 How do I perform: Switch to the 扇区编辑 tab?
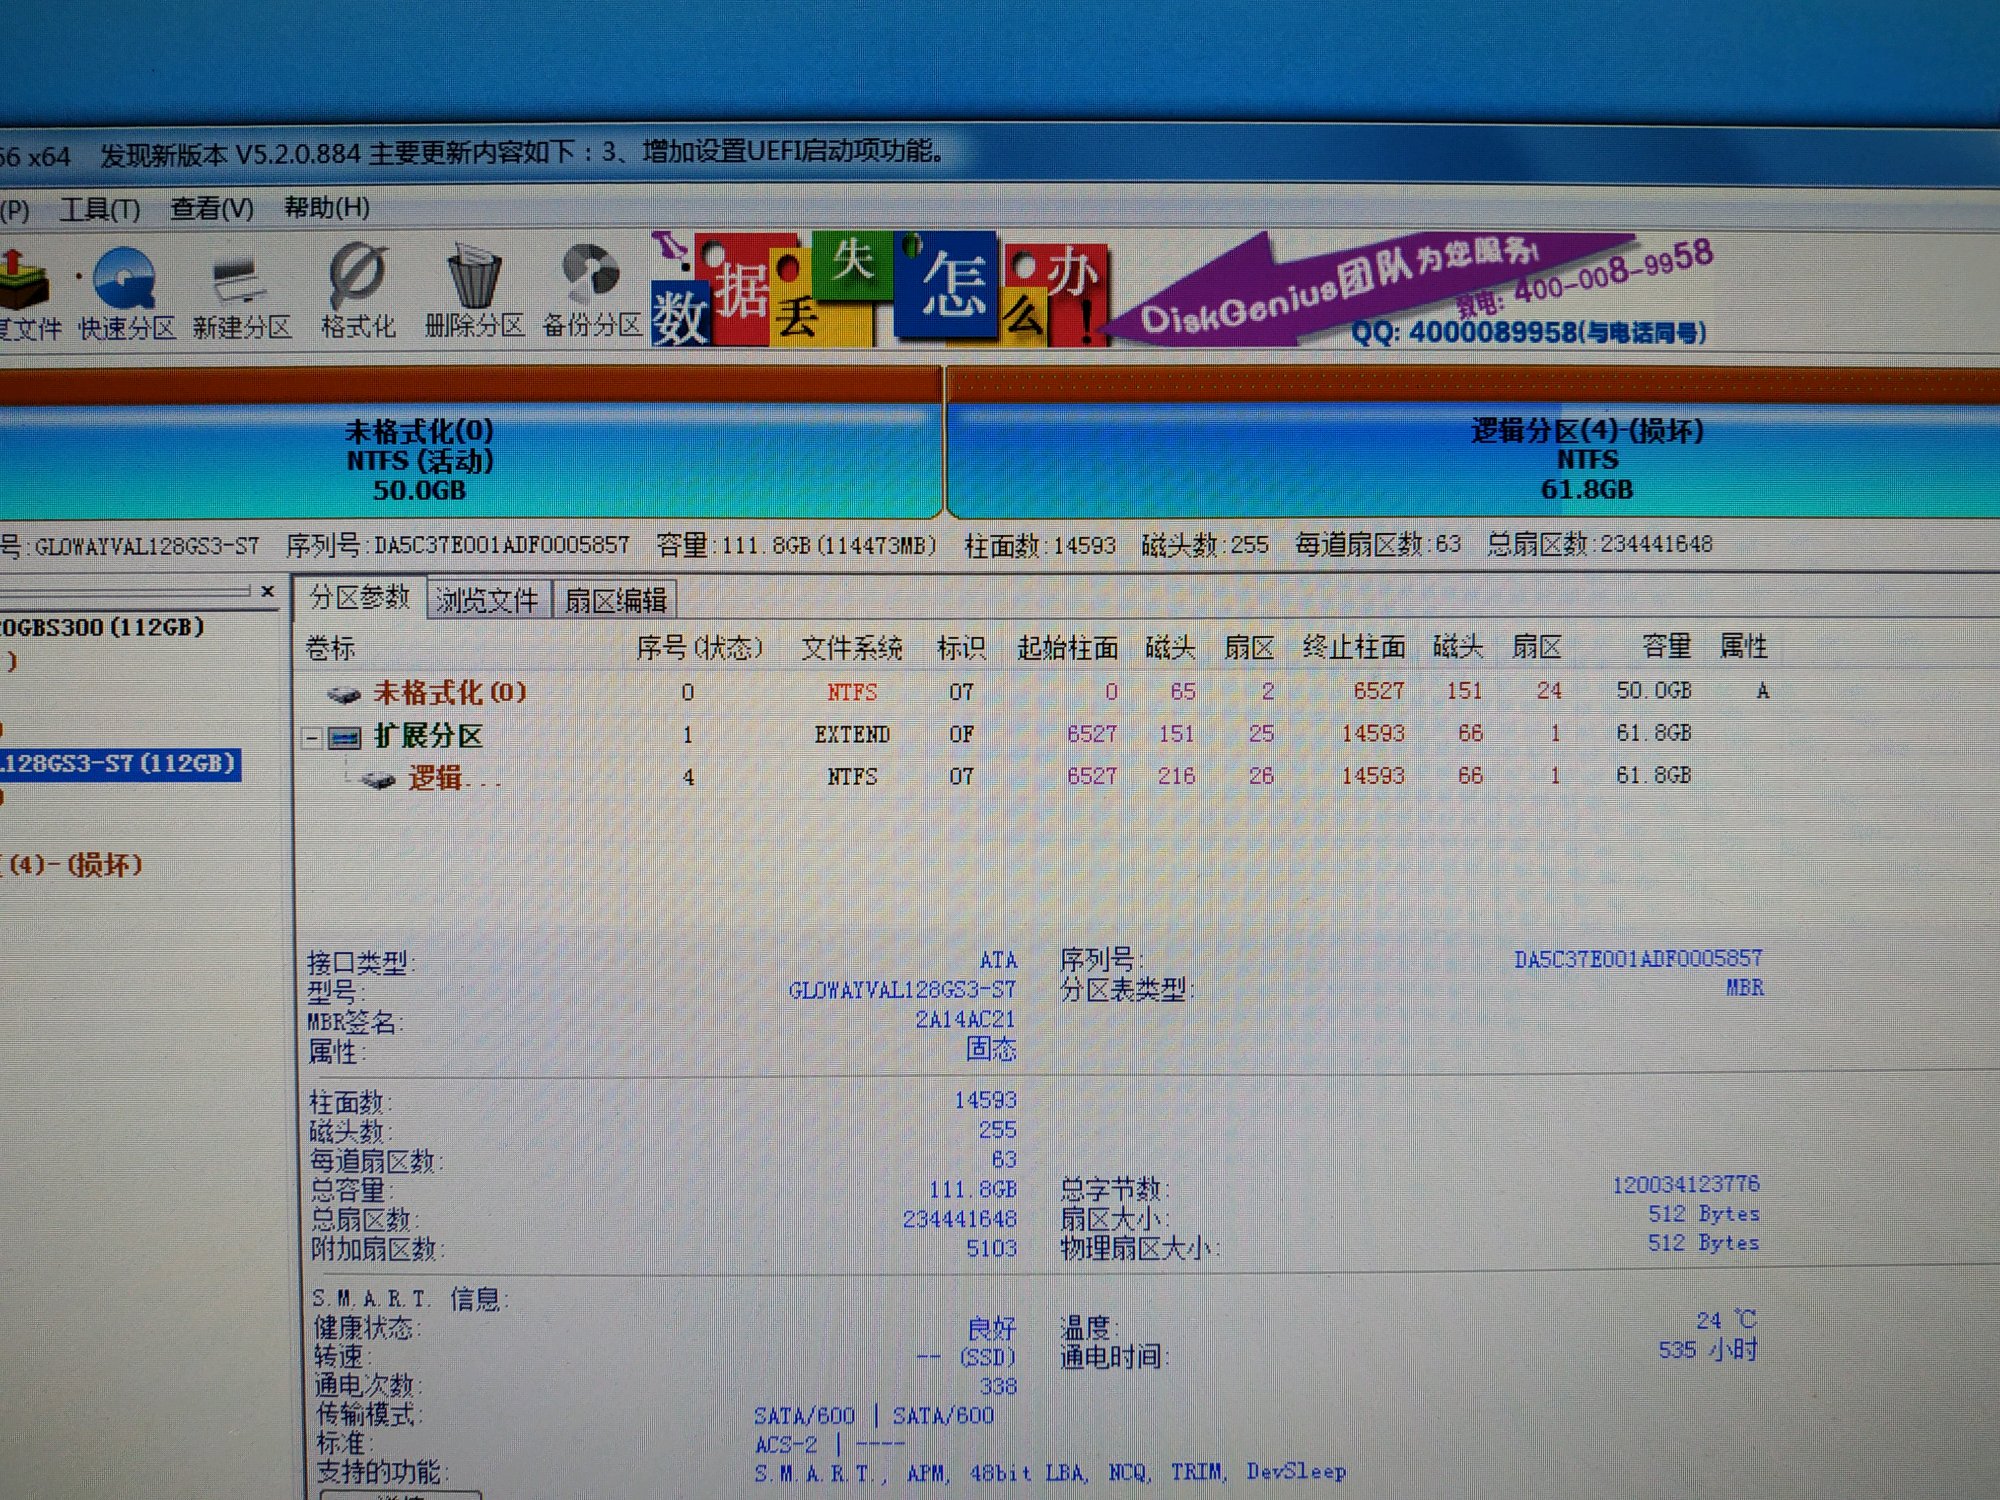pos(615,600)
